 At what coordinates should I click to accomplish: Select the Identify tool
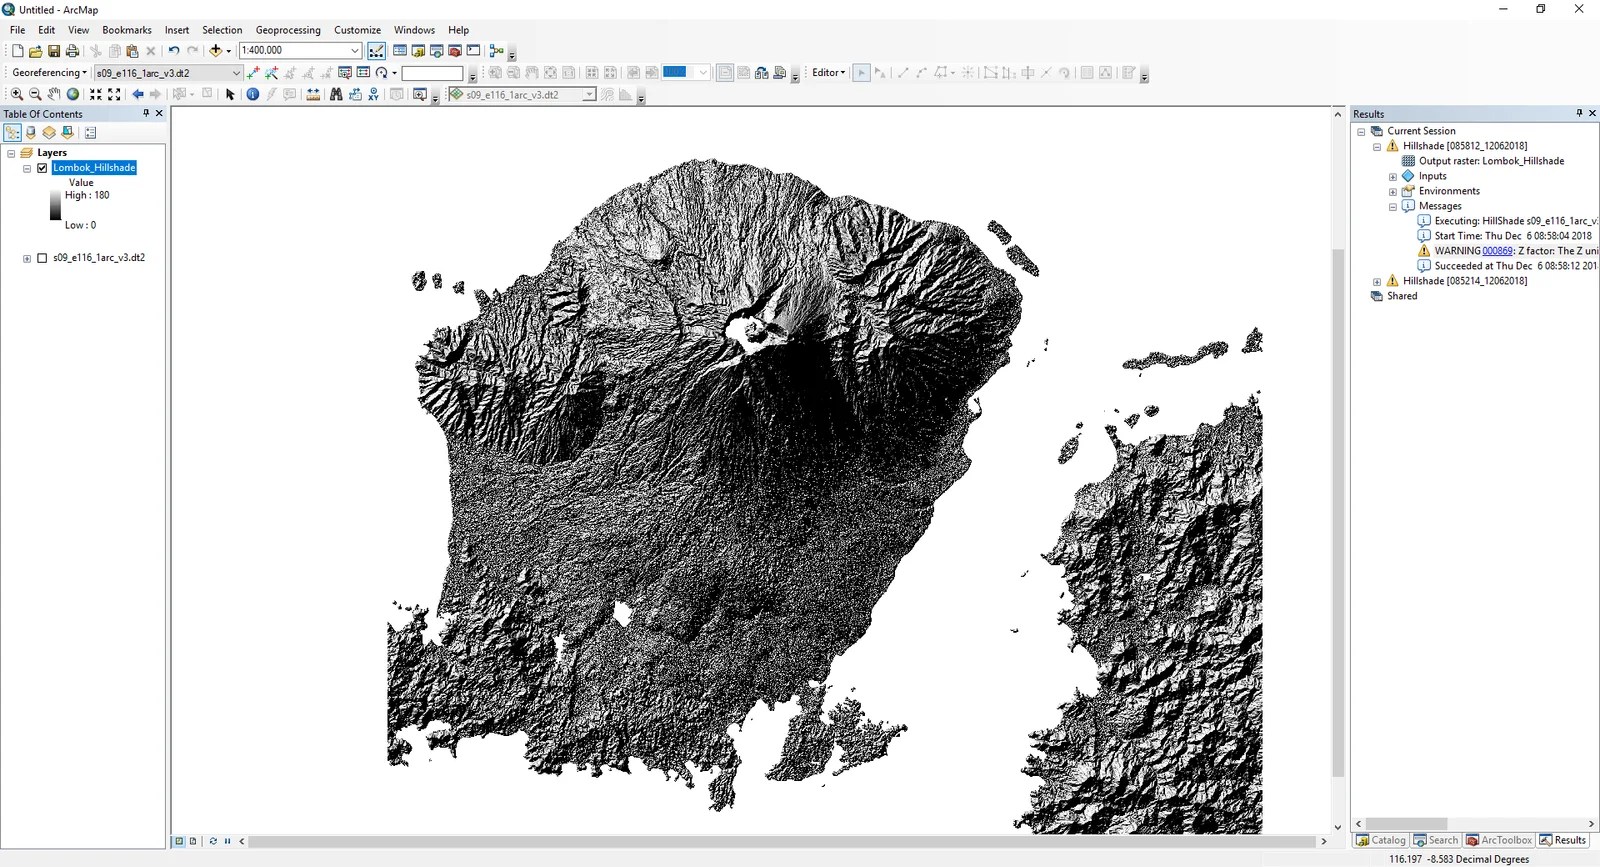click(253, 94)
